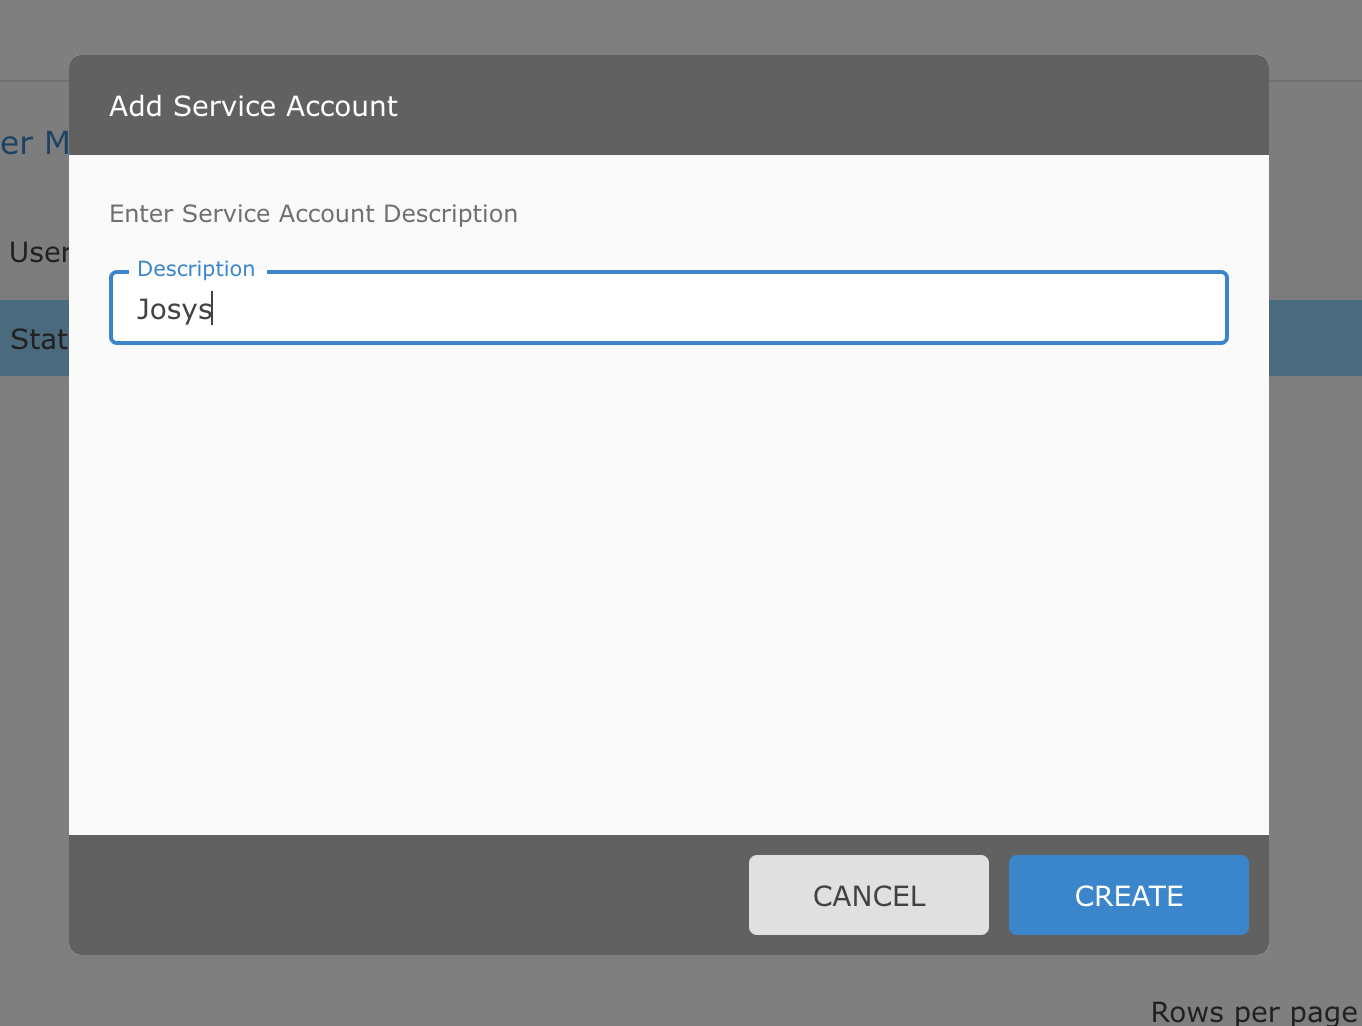Click the CREATE button
The width and height of the screenshot is (1362, 1026).
pos(1128,895)
